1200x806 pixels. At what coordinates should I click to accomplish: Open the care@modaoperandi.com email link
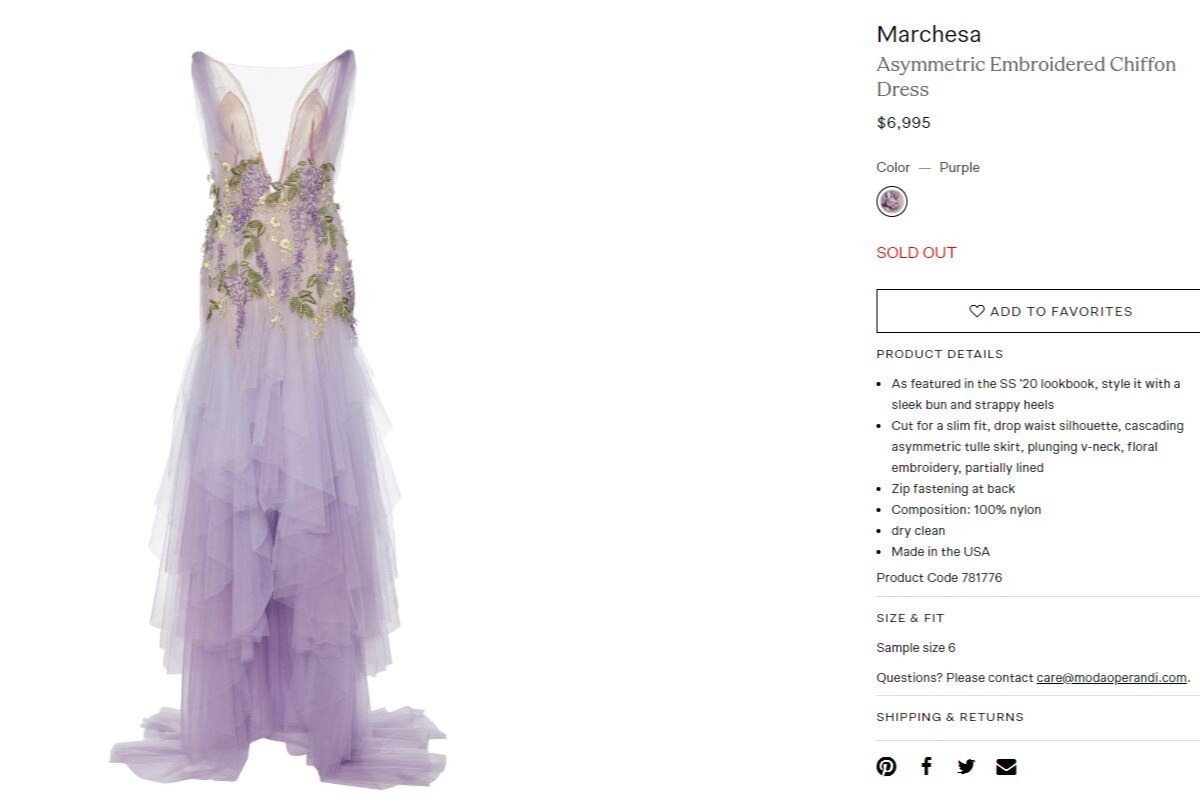[x=1111, y=677]
